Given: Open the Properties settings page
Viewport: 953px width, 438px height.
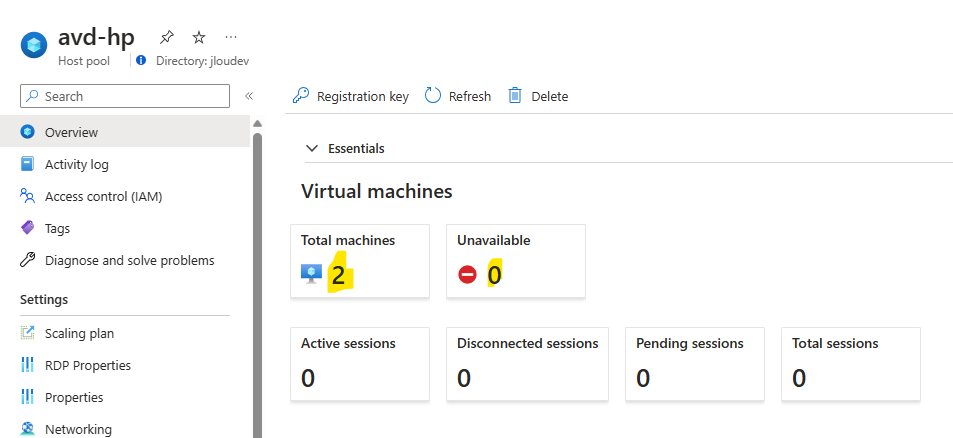Looking at the screenshot, I should tap(125, 397).
